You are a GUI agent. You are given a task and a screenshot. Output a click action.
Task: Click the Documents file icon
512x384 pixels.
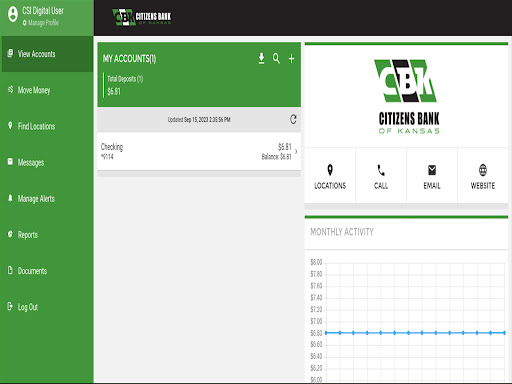point(10,270)
